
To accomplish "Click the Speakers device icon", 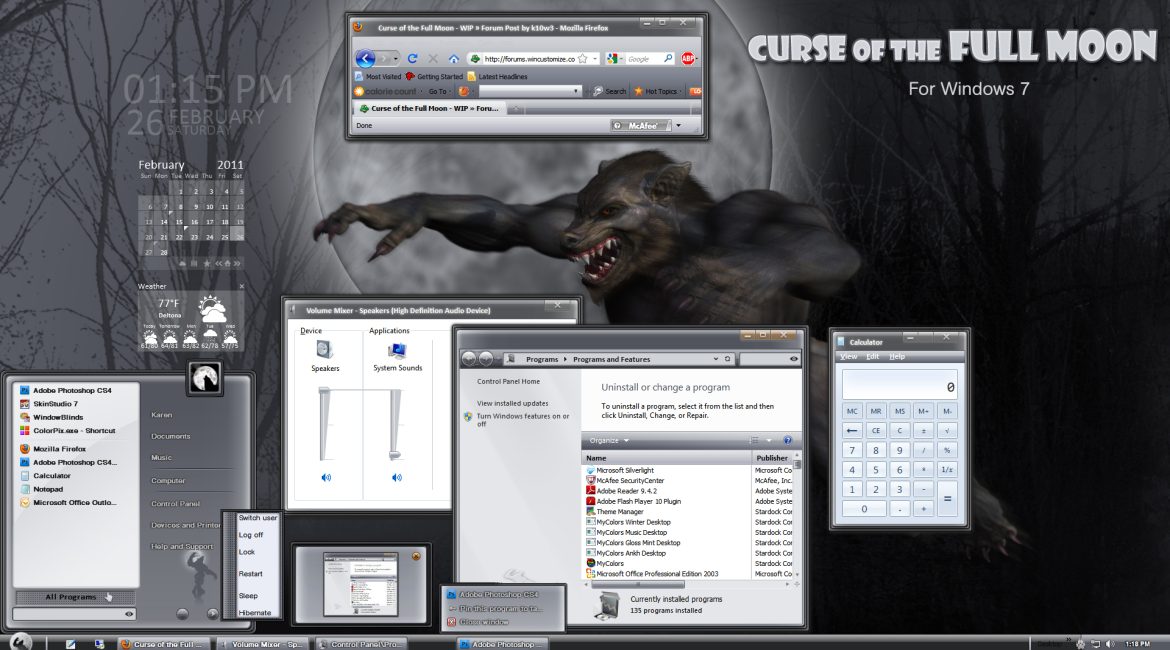I will 325,349.
